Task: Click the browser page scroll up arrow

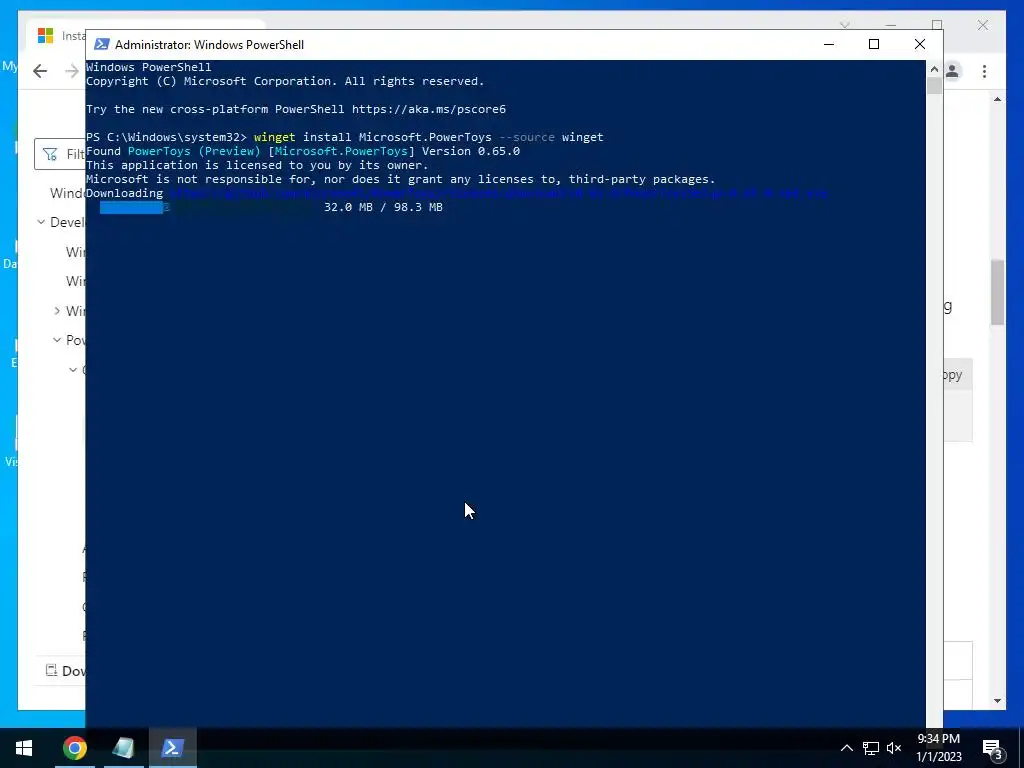Action: click(997, 99)
